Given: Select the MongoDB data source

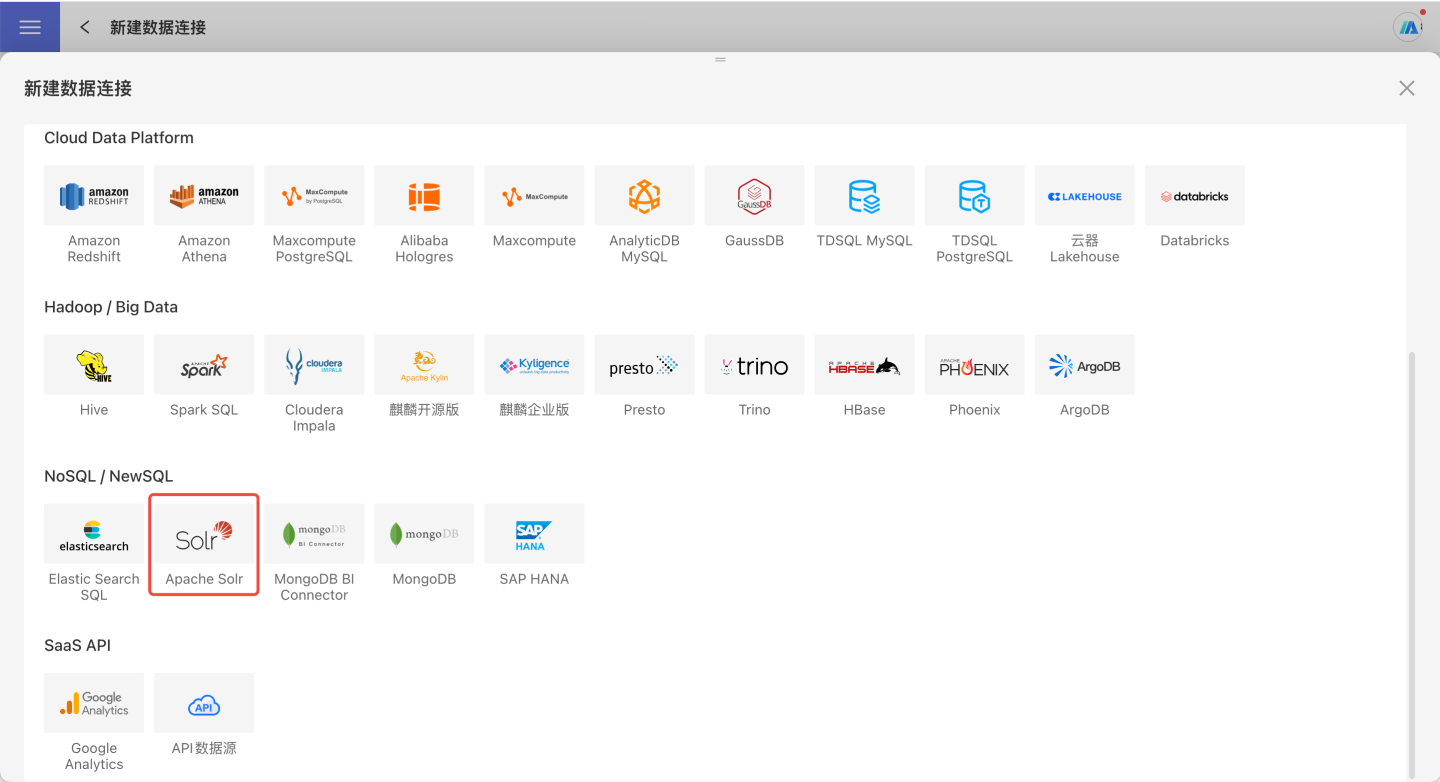Looking at the screenshot, I should coord(424,535).
